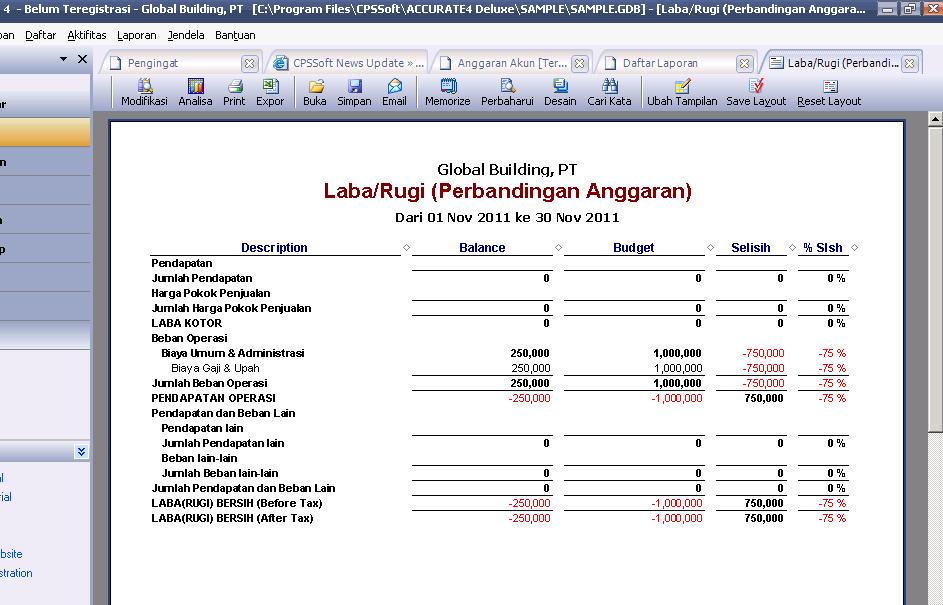Toggle the sort marker beside Budget column
Screen dimensions: 943x605
(710, 247)
